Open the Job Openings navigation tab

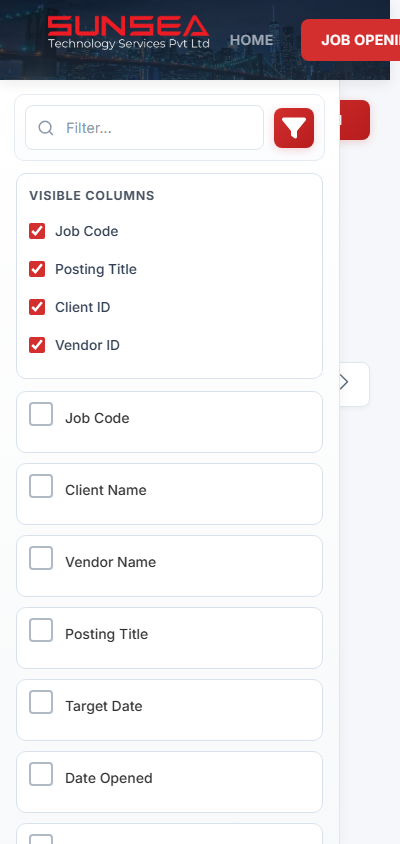(x=350, y=40)
